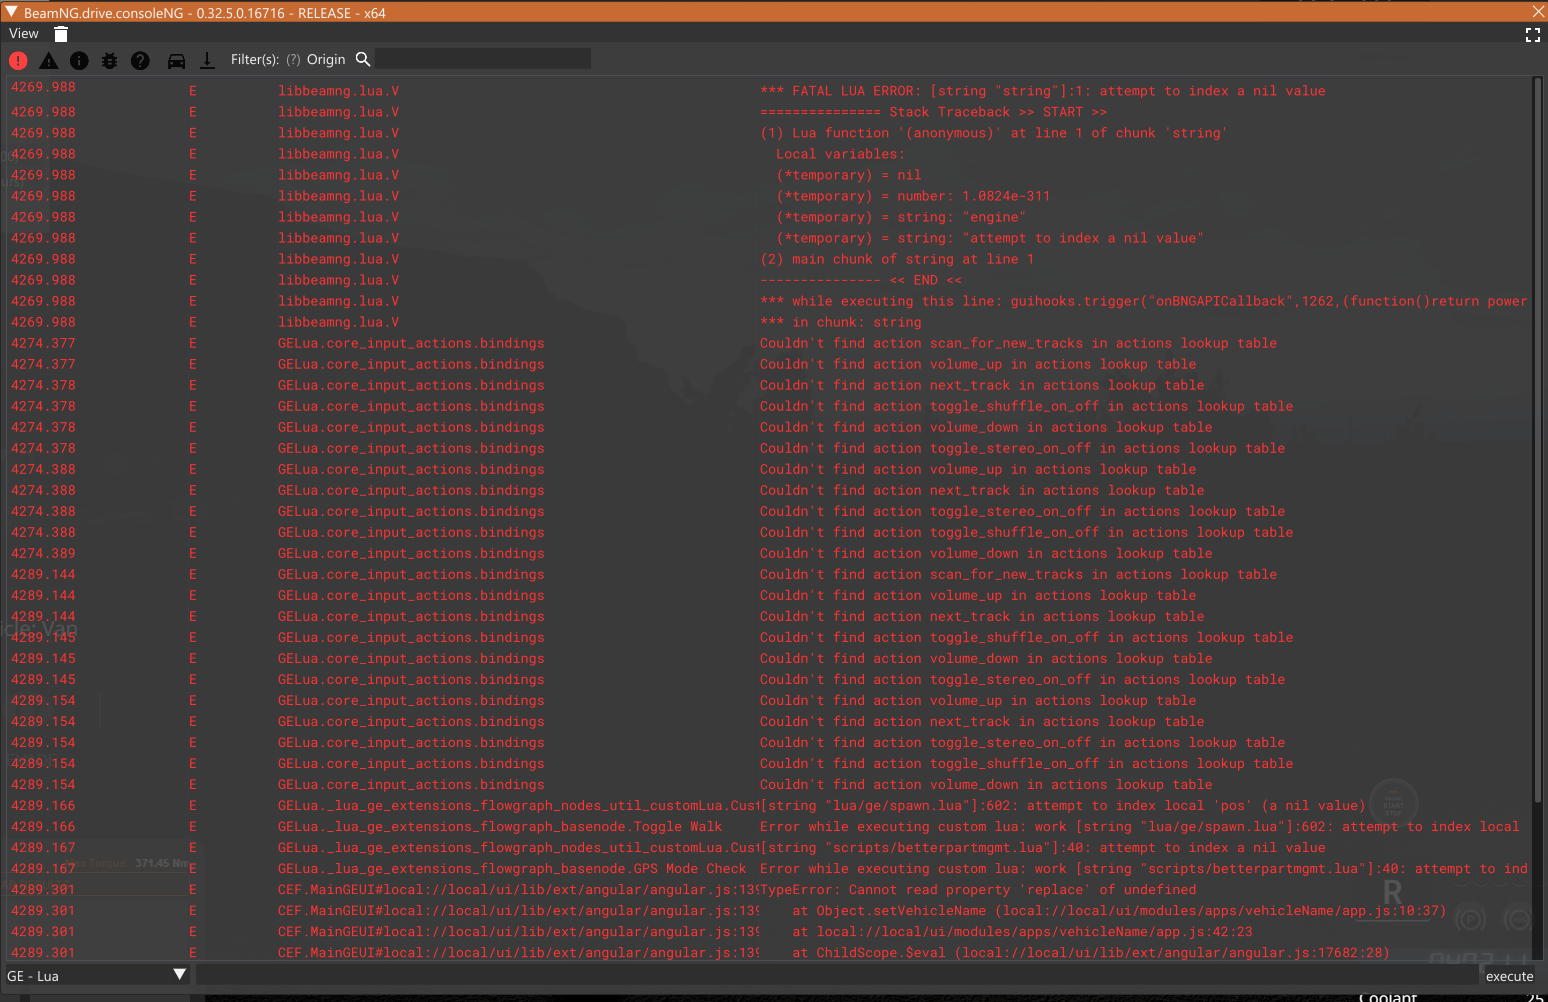Select the '(*temporary) = nil' line

coord(849,175)
